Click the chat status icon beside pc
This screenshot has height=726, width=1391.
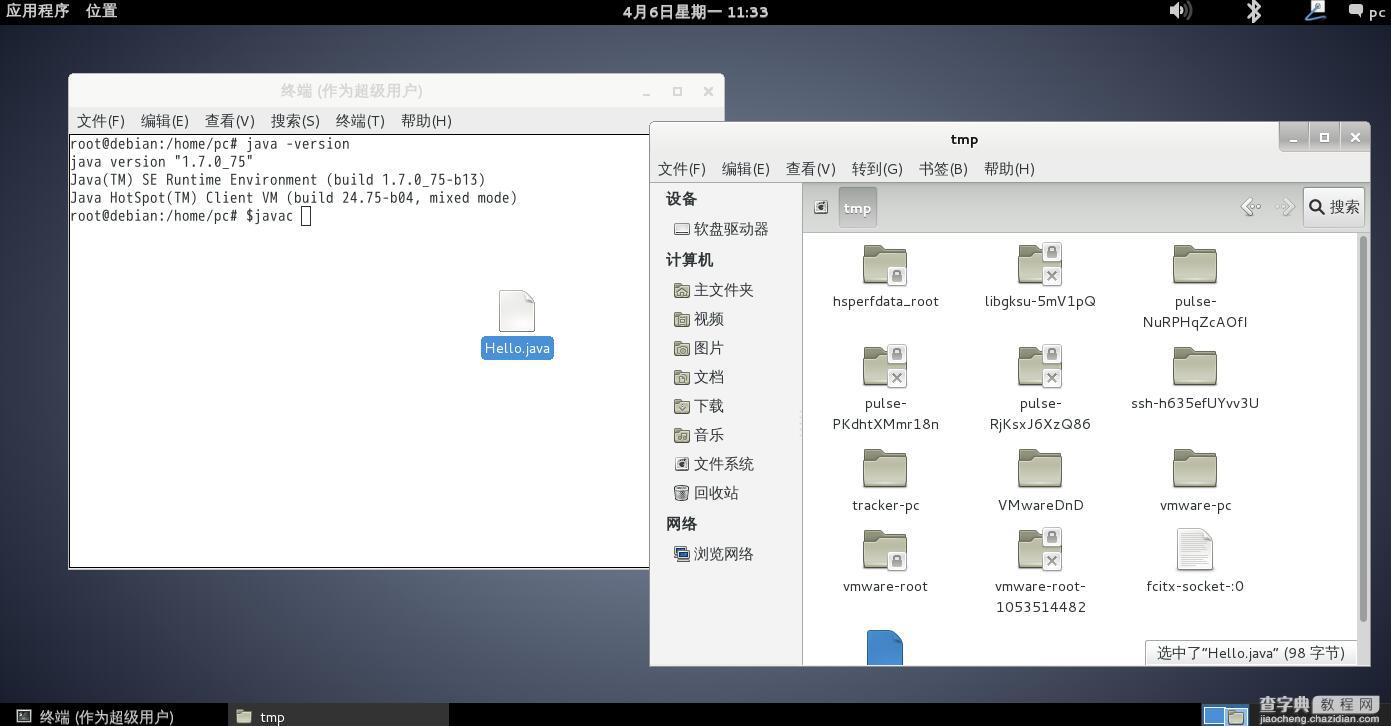coord(1355,12)
